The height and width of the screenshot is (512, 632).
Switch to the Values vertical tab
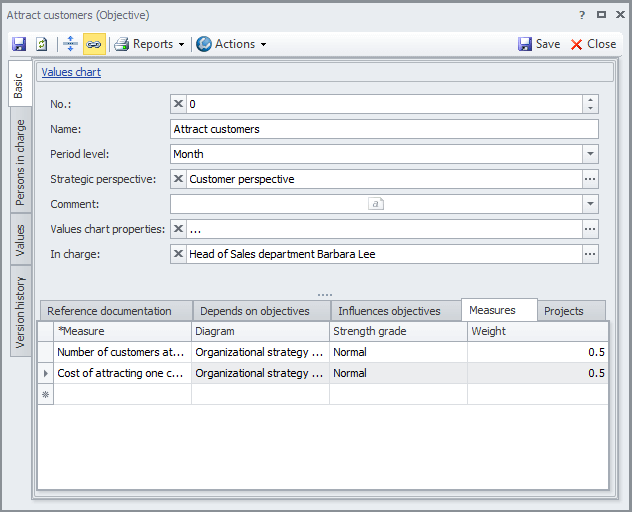click(20, 240)
